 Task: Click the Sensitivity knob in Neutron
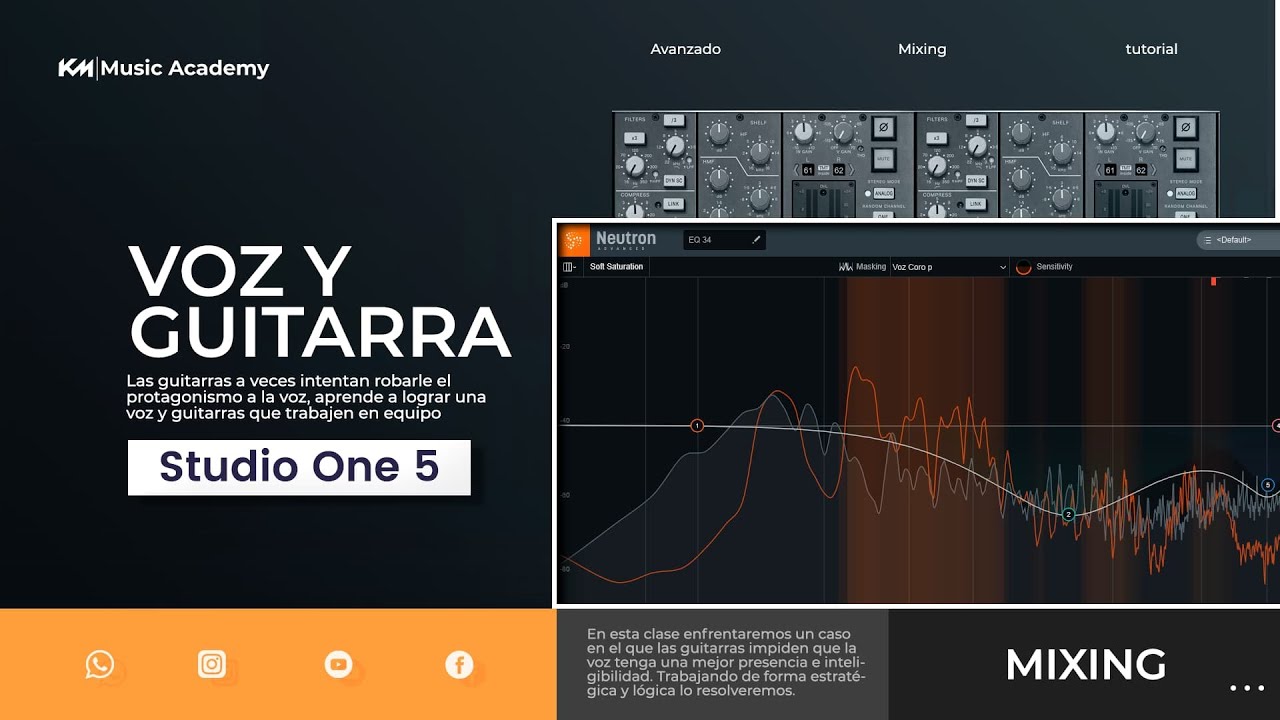click(x=1023, y=267)
